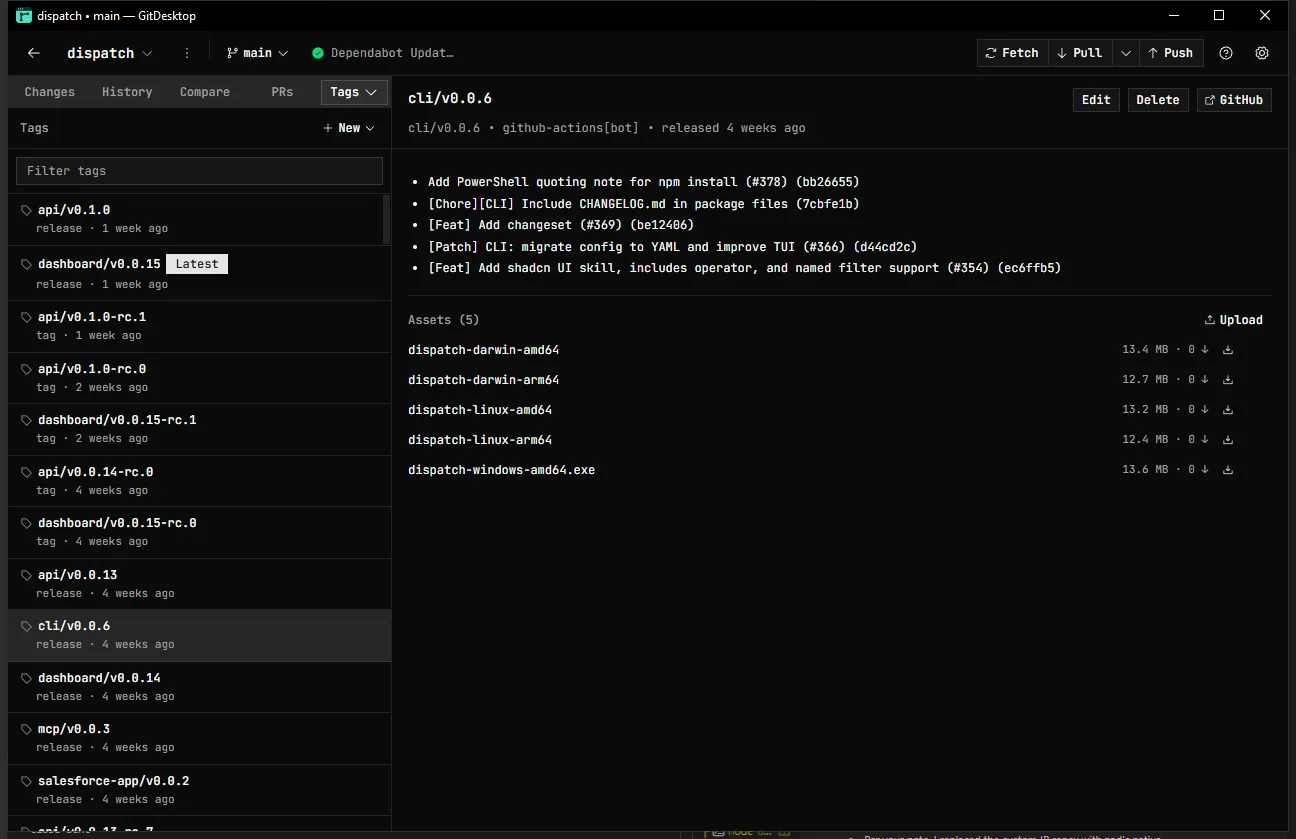Viewport: 1296px width, 839px height.
Task: Select tag api/v0.0.14-rc.0
Action: [199, 481]
